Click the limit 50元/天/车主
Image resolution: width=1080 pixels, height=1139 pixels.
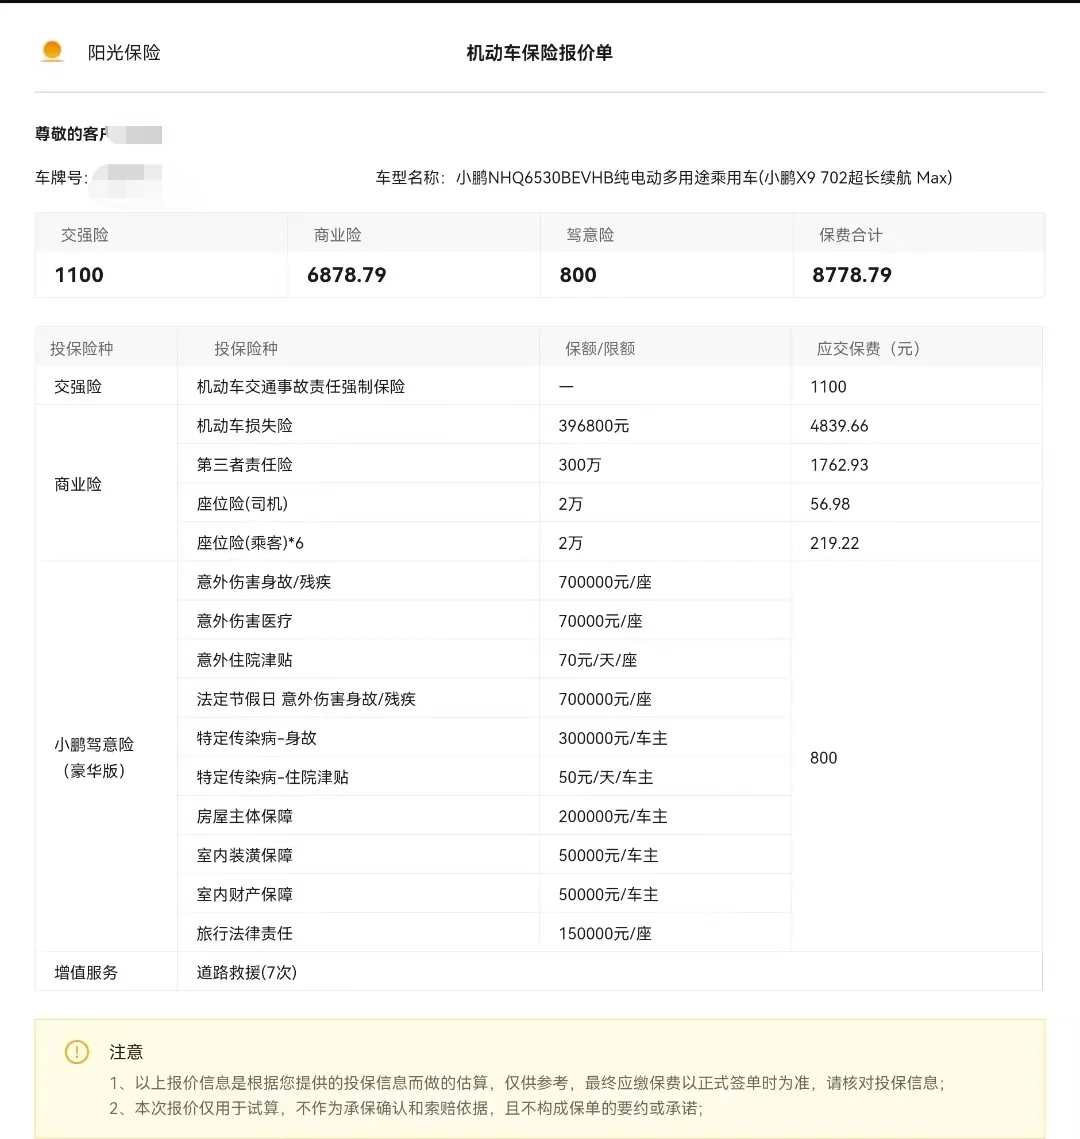[x=606, y=777]
